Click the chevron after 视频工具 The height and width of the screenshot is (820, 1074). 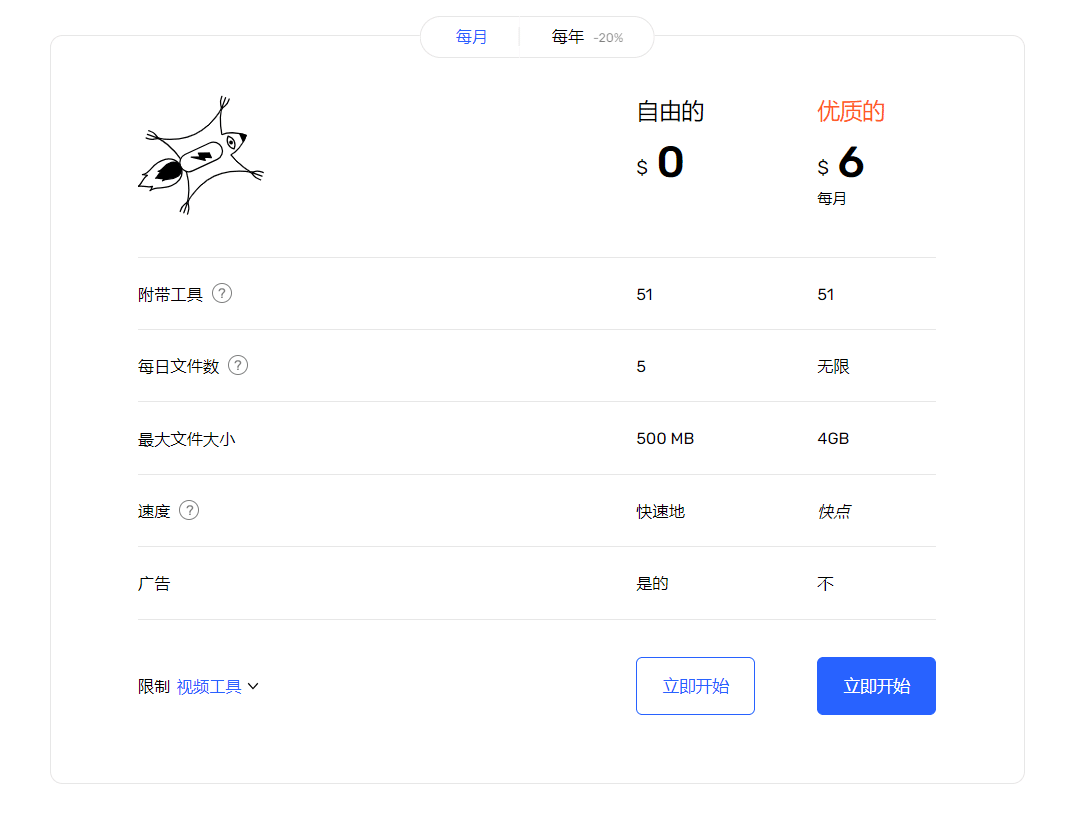click(x=254, y=686)
